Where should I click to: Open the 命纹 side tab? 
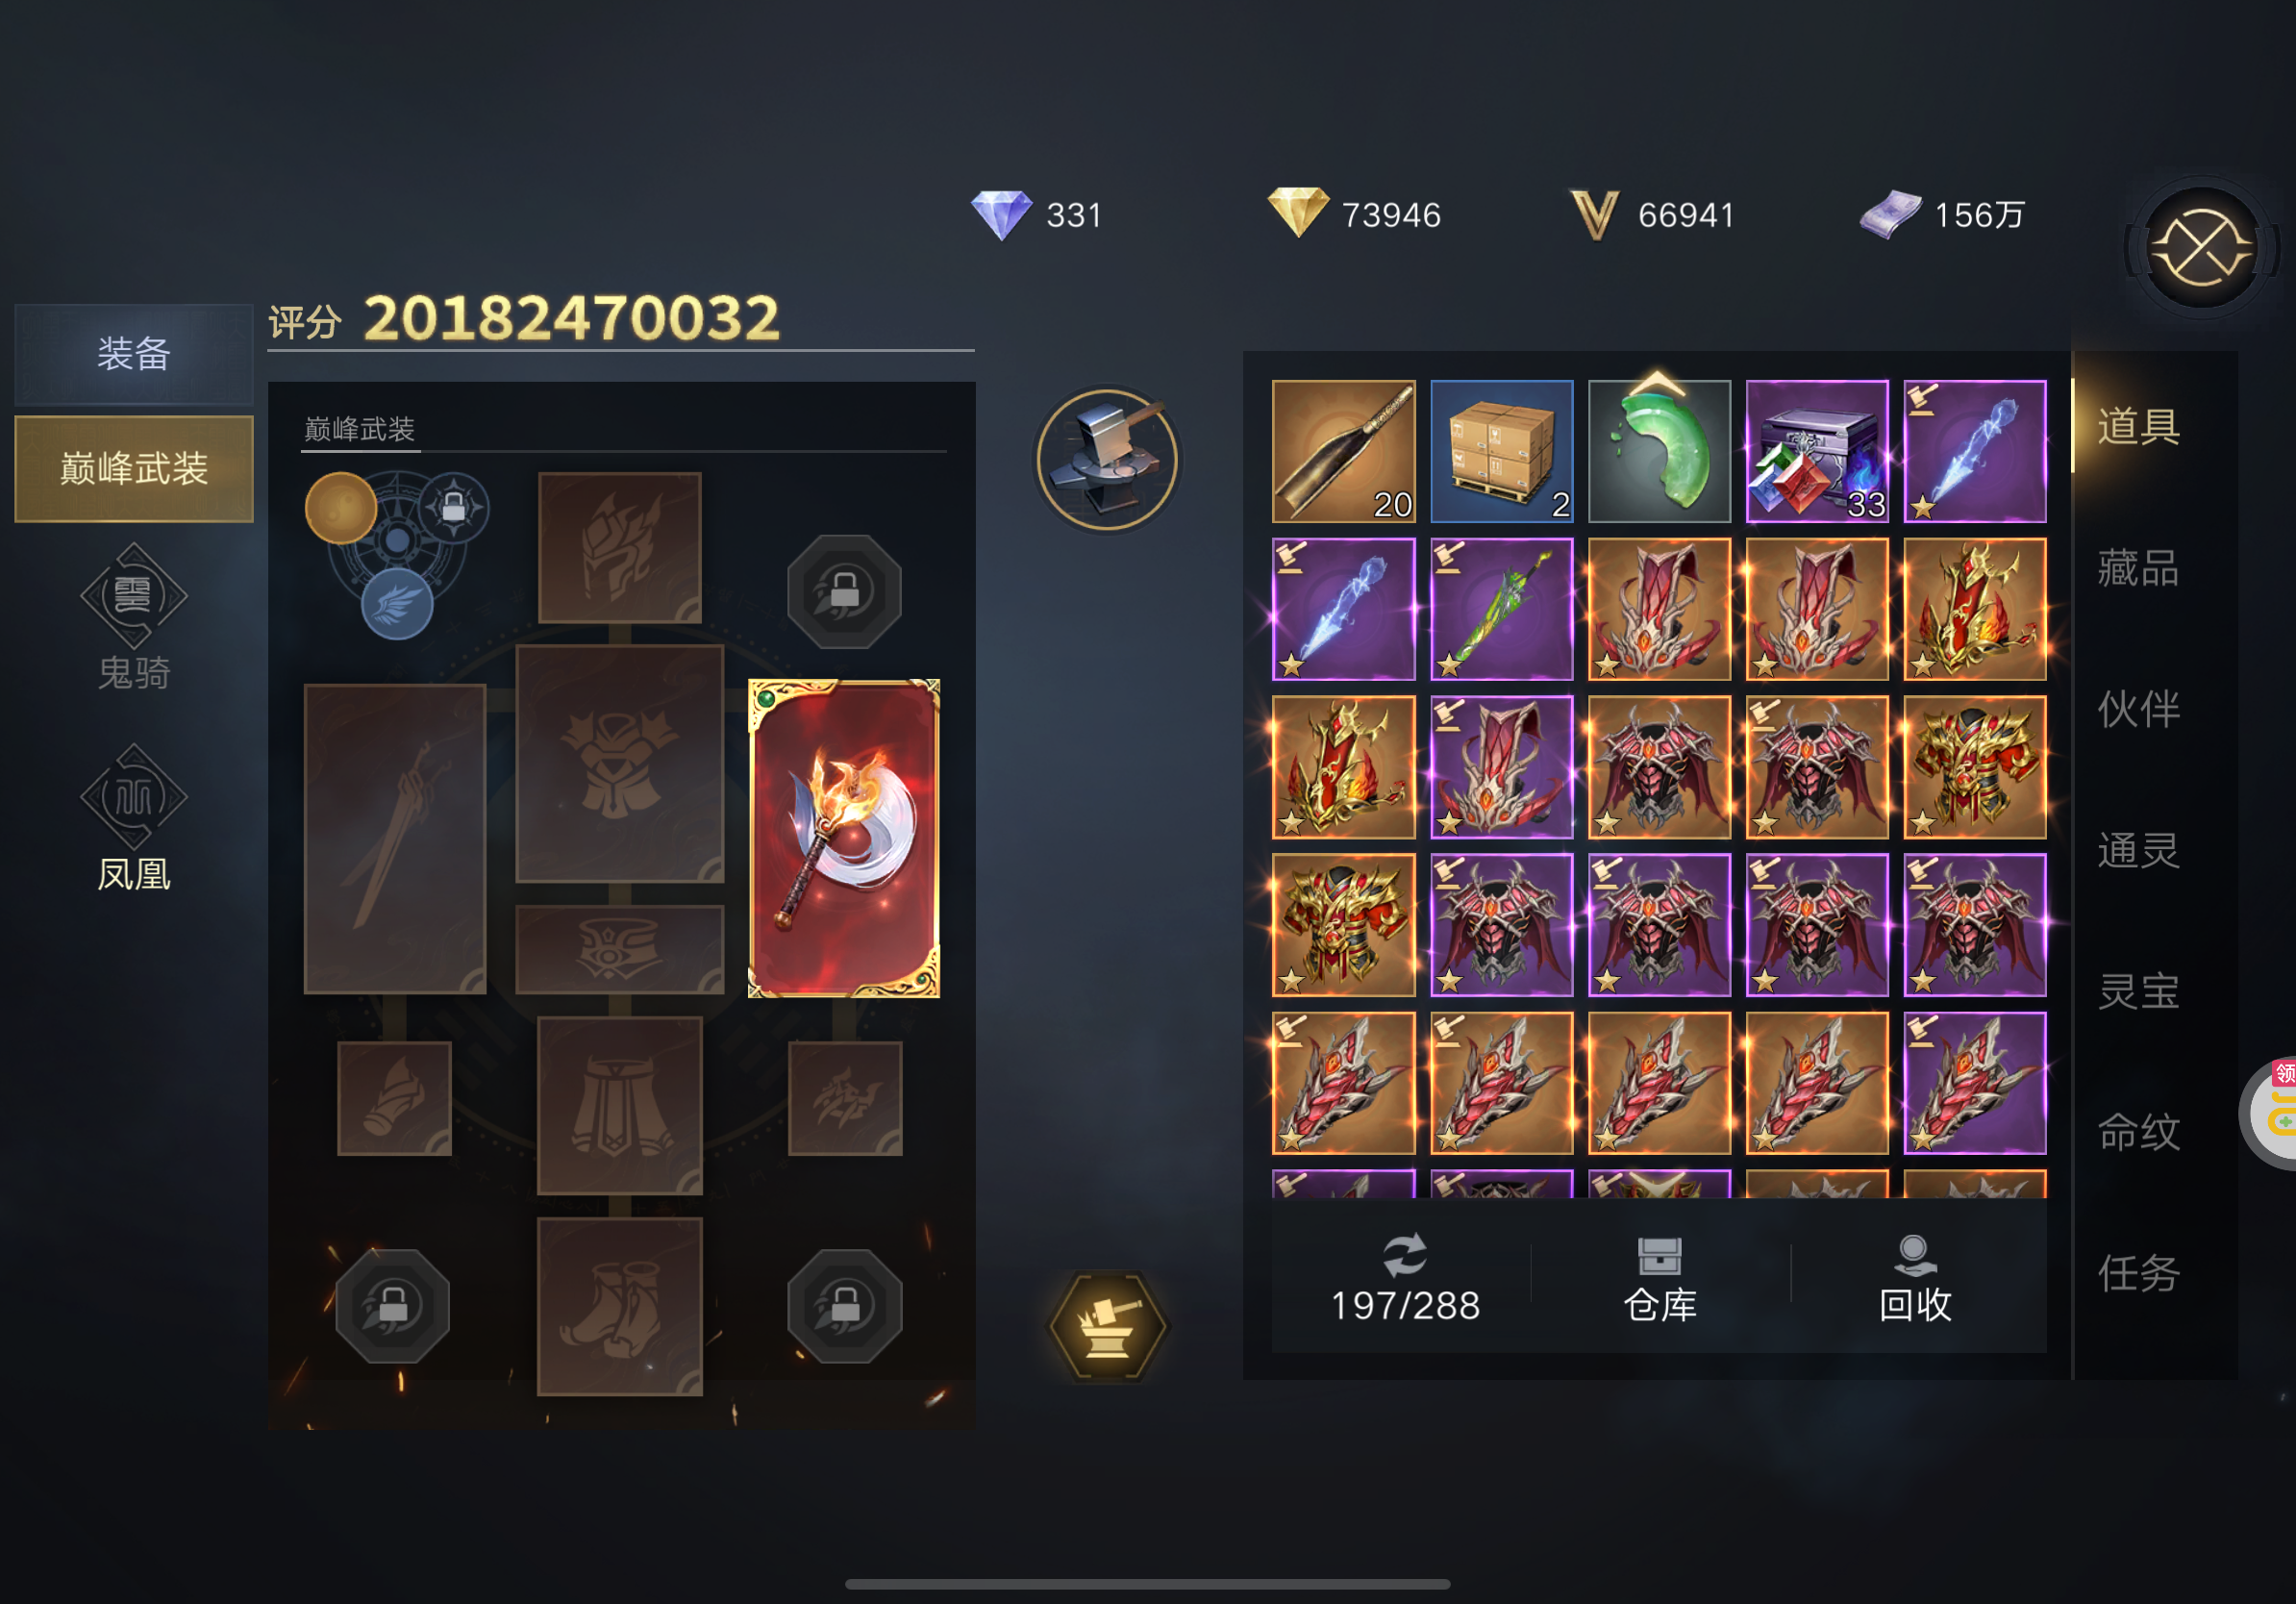(2138, 1132)
